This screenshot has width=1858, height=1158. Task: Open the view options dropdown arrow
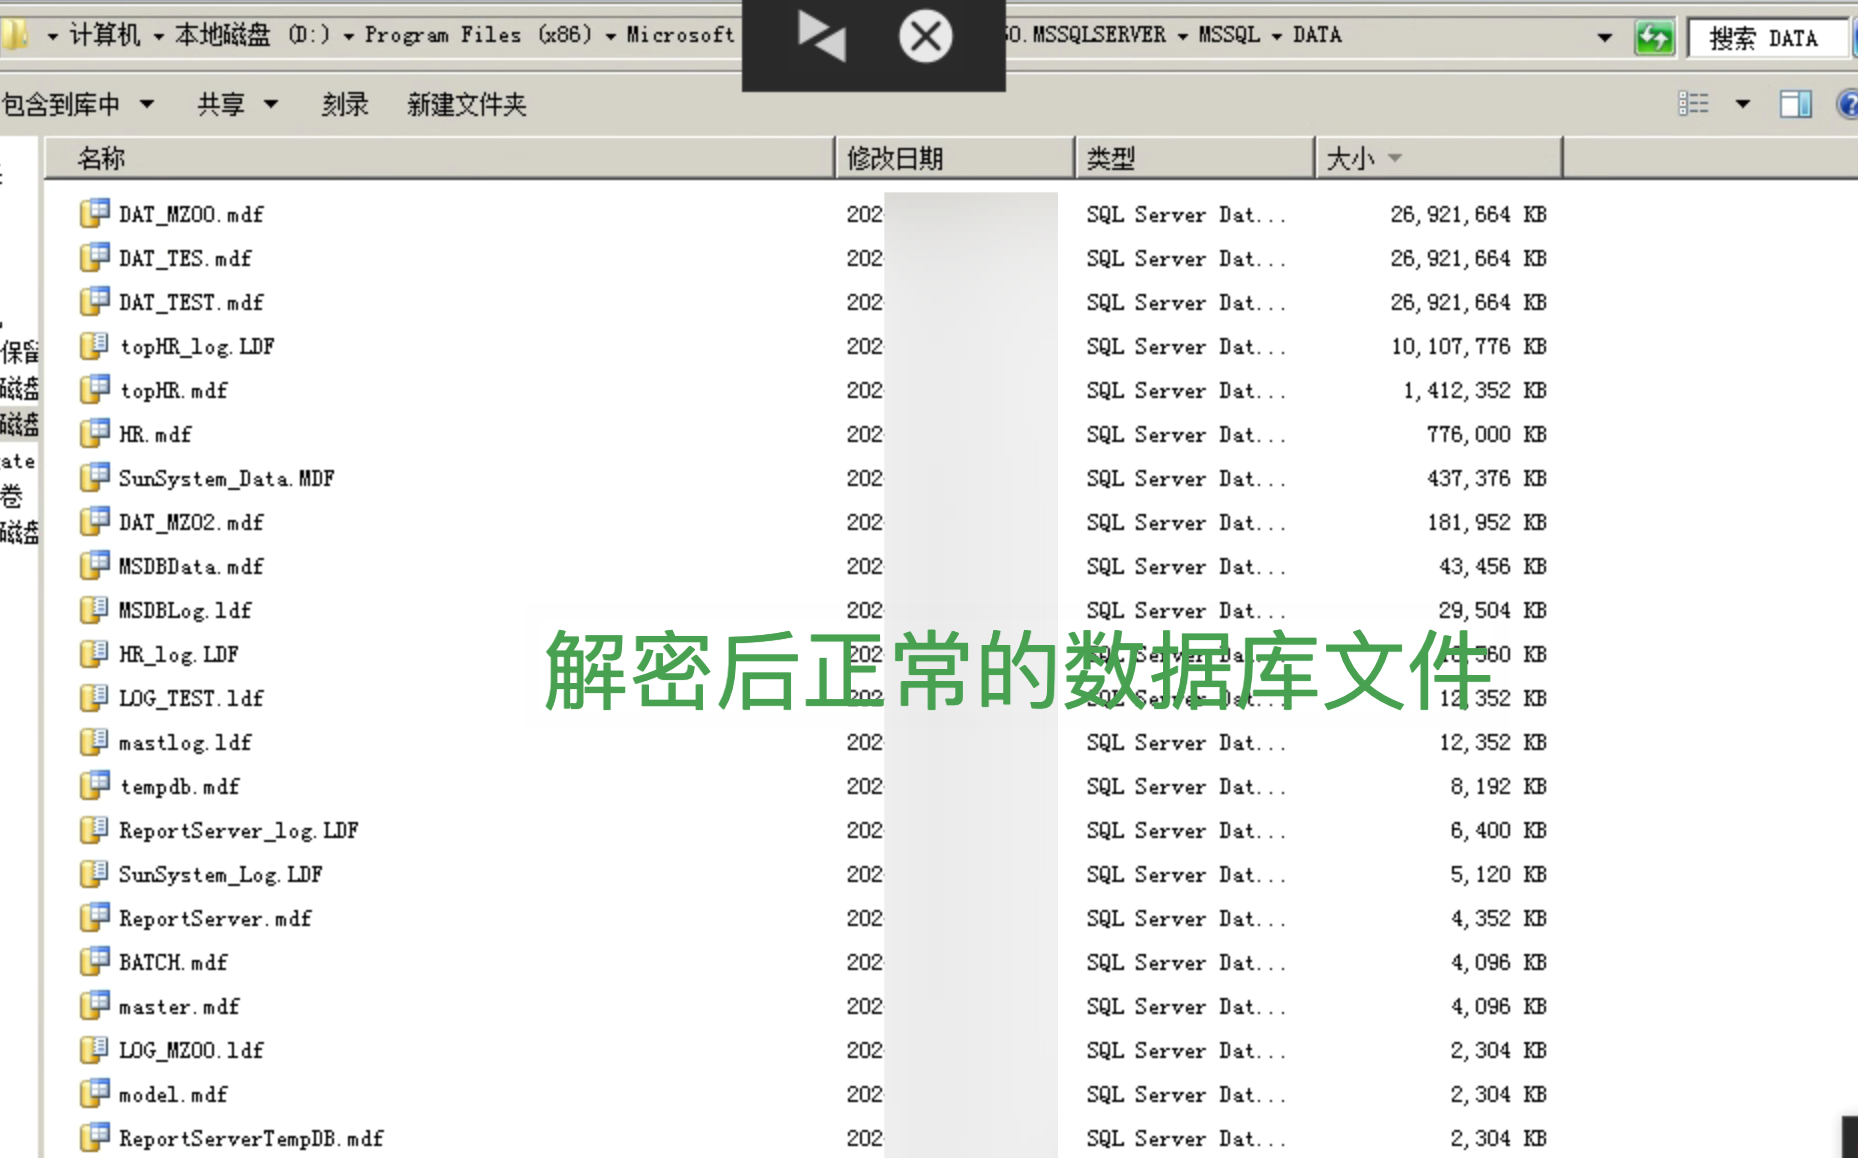(x=1742, y=104)
